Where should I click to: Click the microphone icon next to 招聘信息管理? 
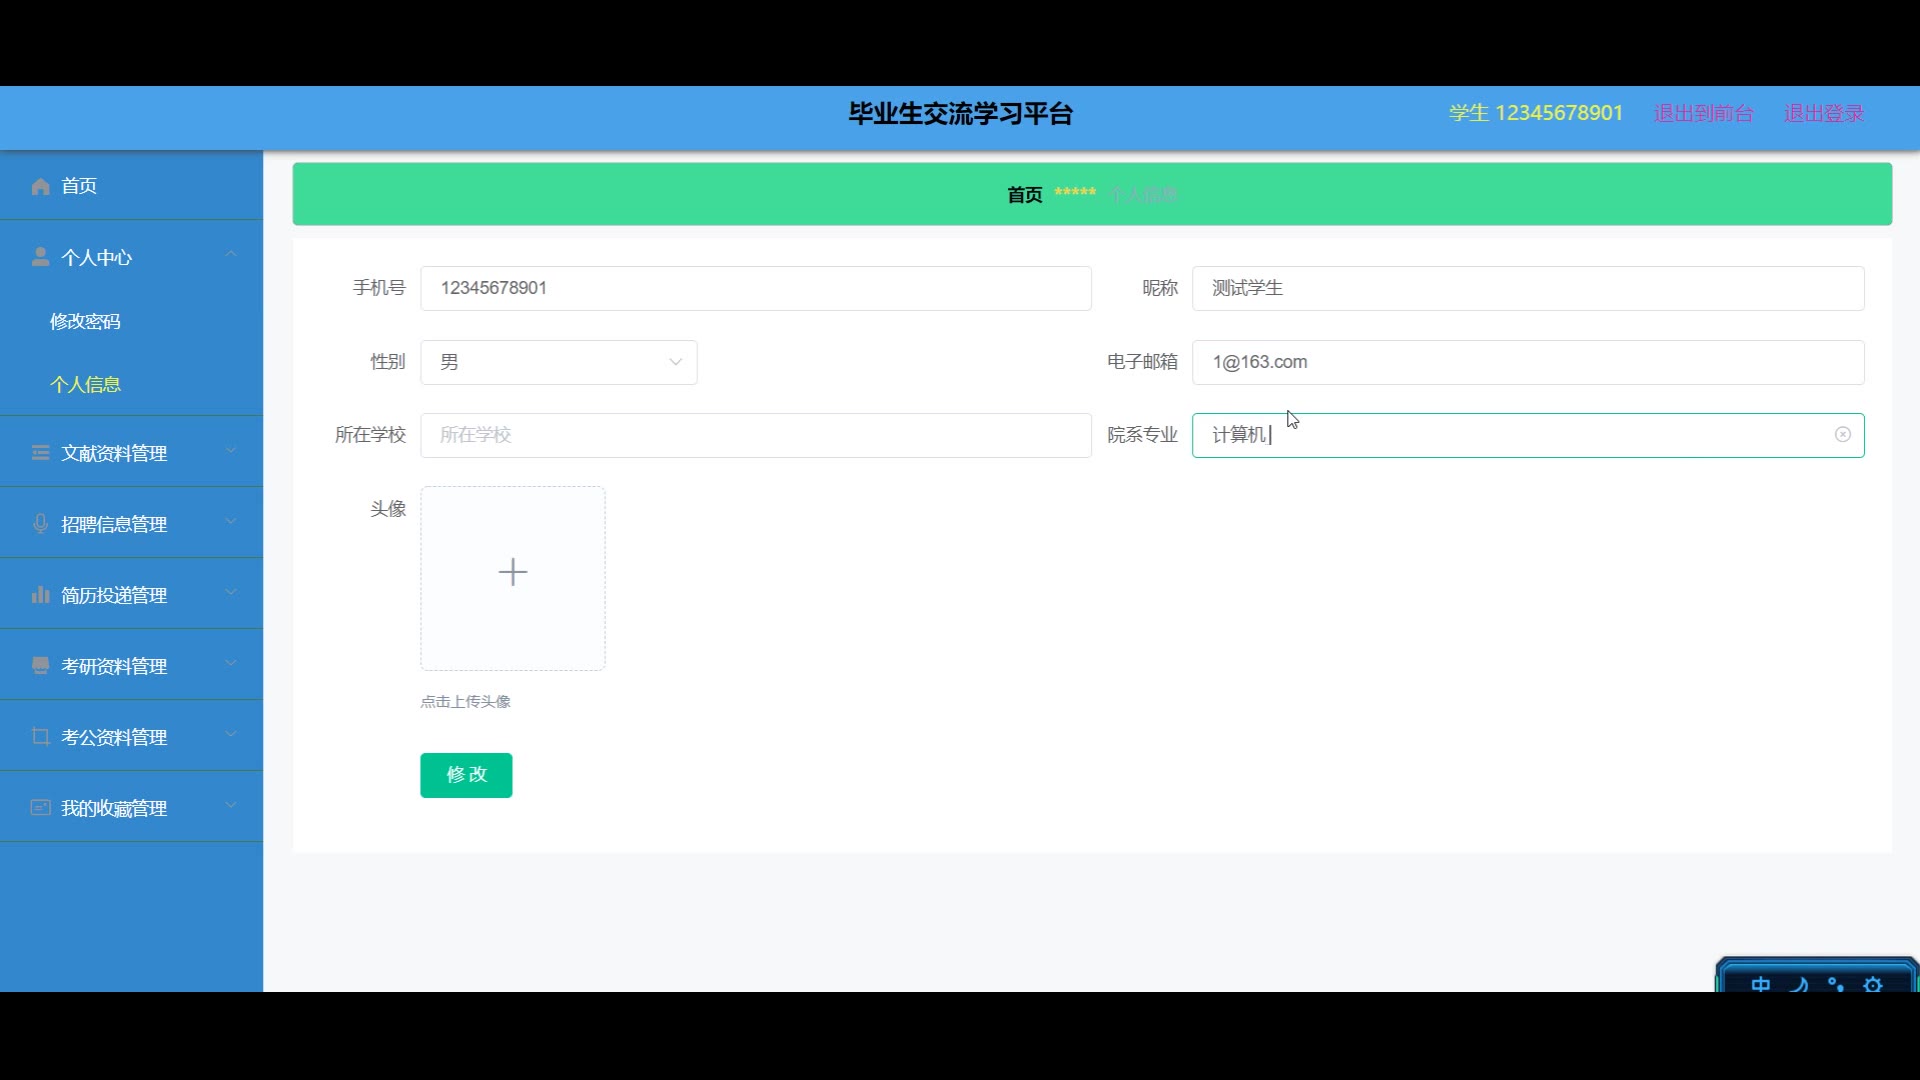click(x=40, y=524)
